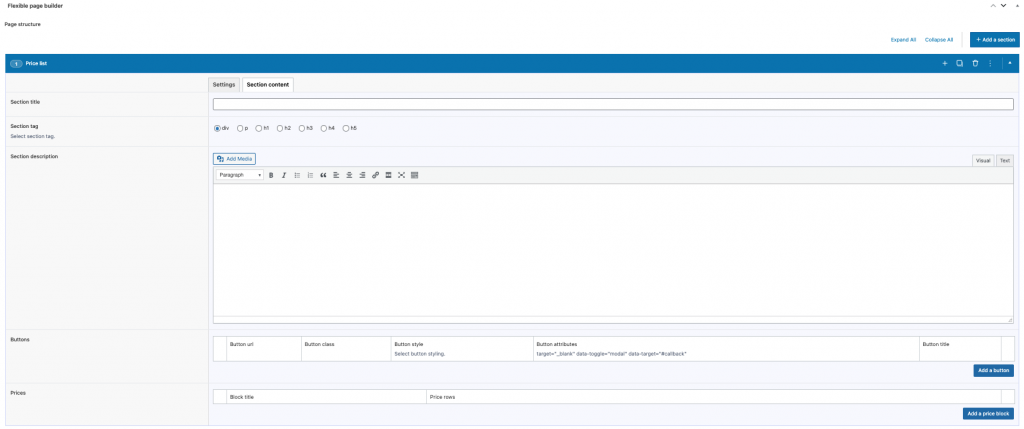1024x429 pixels.
Task: Click the Section tag field label
Action: [x=24, y=126]
